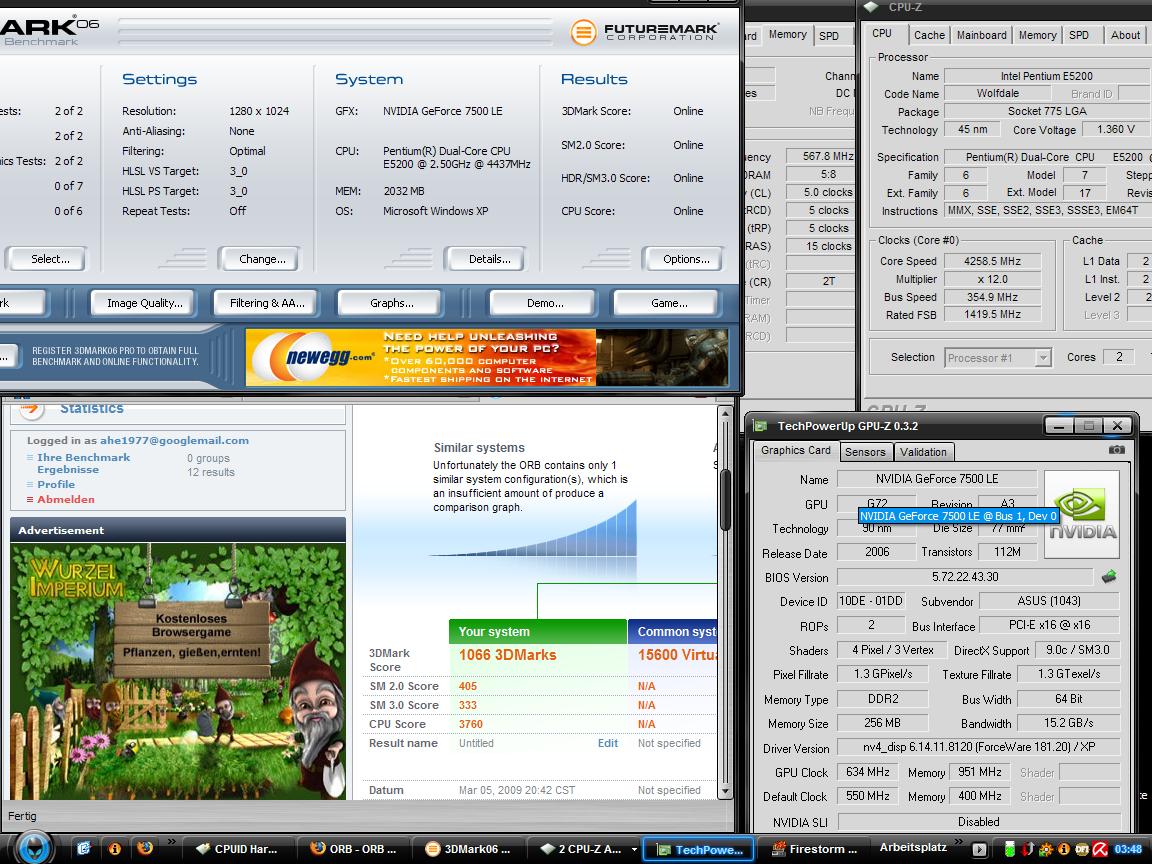Click the save BIOS chip icon in GPU-Z
This screenshot has width=1152, height=864.
tap(1109, 577)
